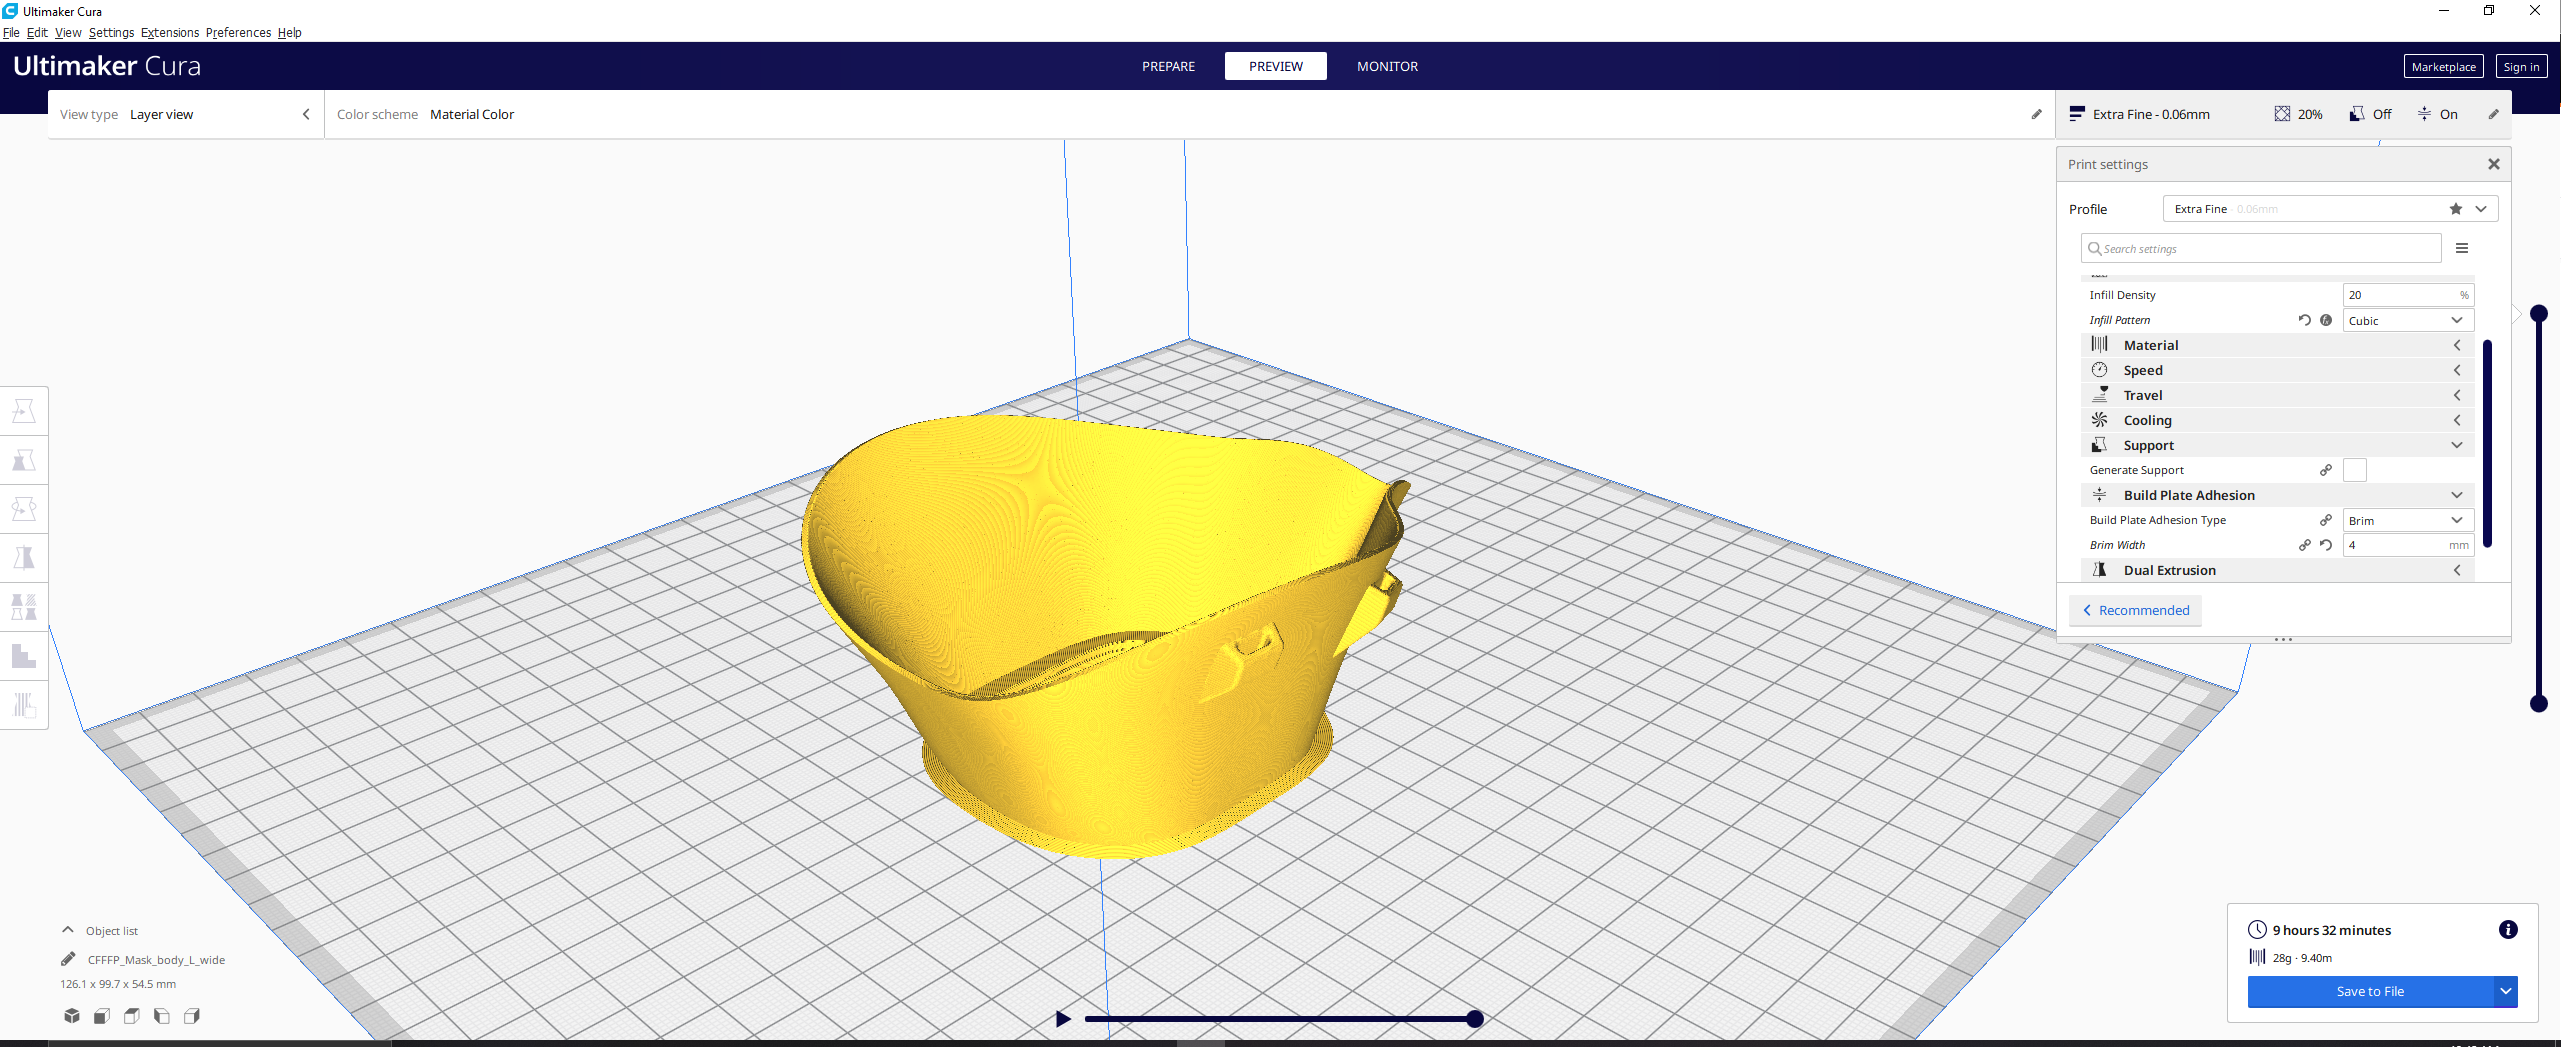Open the settings visibility hamburger menu
Viewport: 2561px width, 1047px height.
(2462, 249)
